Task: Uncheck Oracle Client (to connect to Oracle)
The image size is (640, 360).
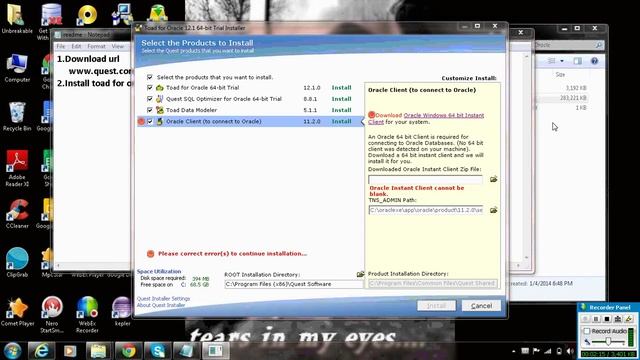Action: pyautogui.click(x=149, y=121)
